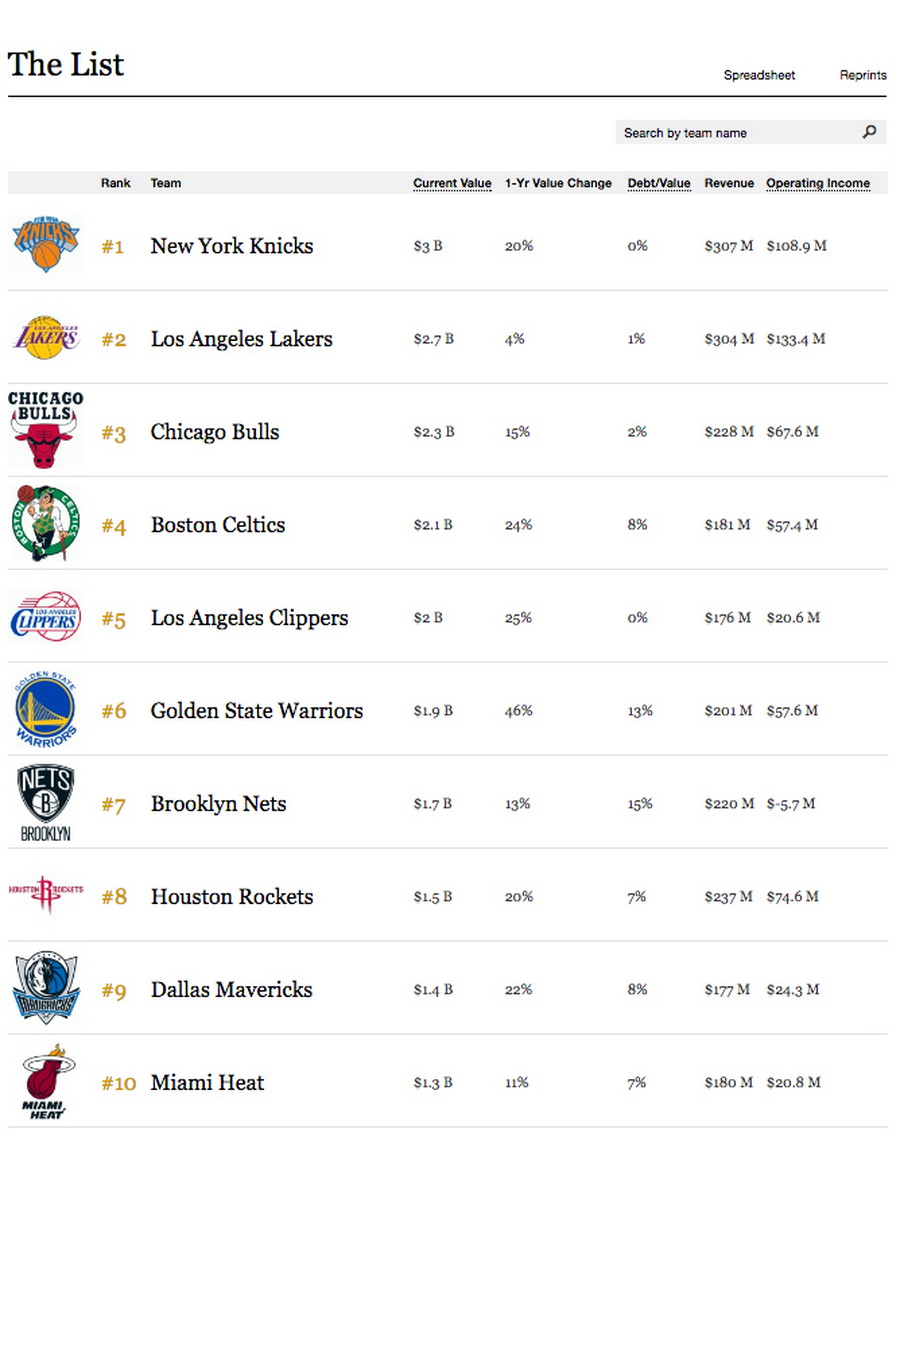This screenshot has height=1350, width=900.
Task: Click the Golden State Warriors logo
Action: pos(46,710)
